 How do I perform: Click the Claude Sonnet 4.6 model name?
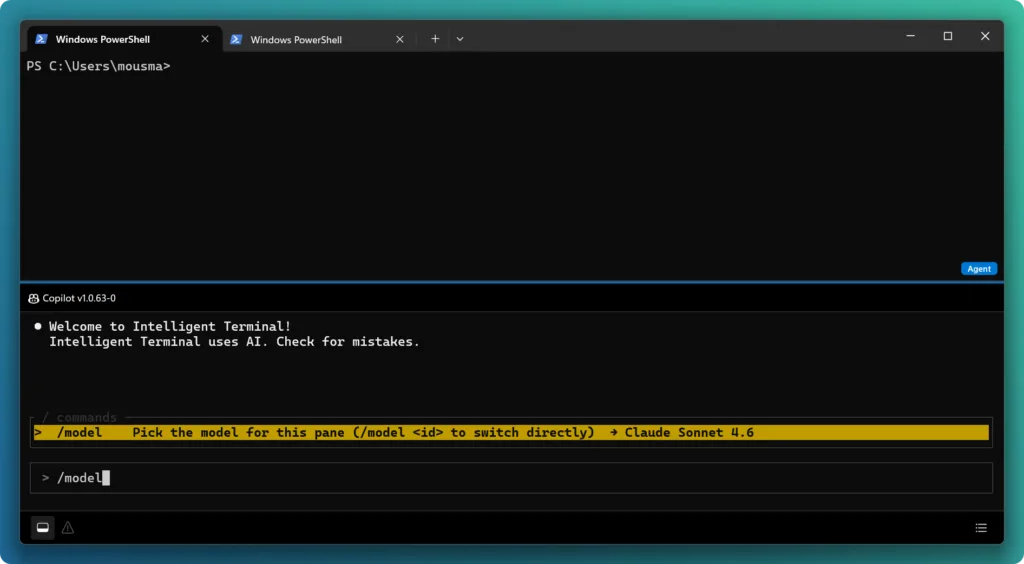tap(689, 433)
